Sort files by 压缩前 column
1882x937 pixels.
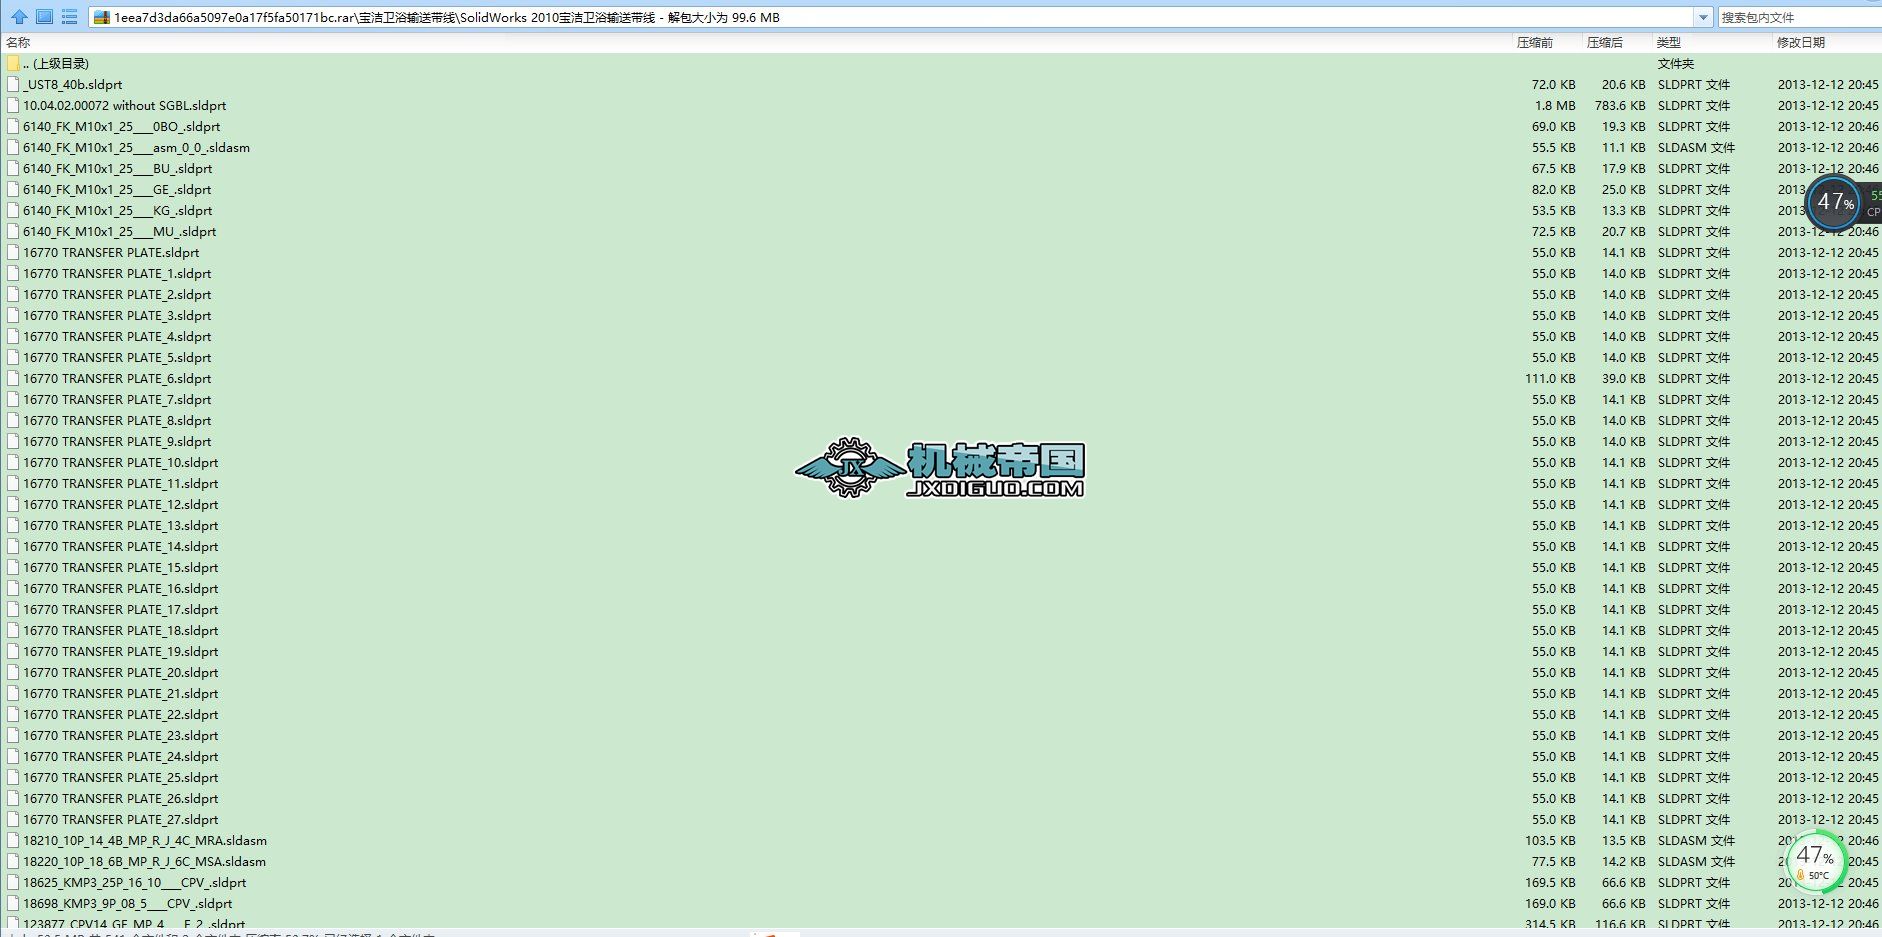[x=1535, y=42]
